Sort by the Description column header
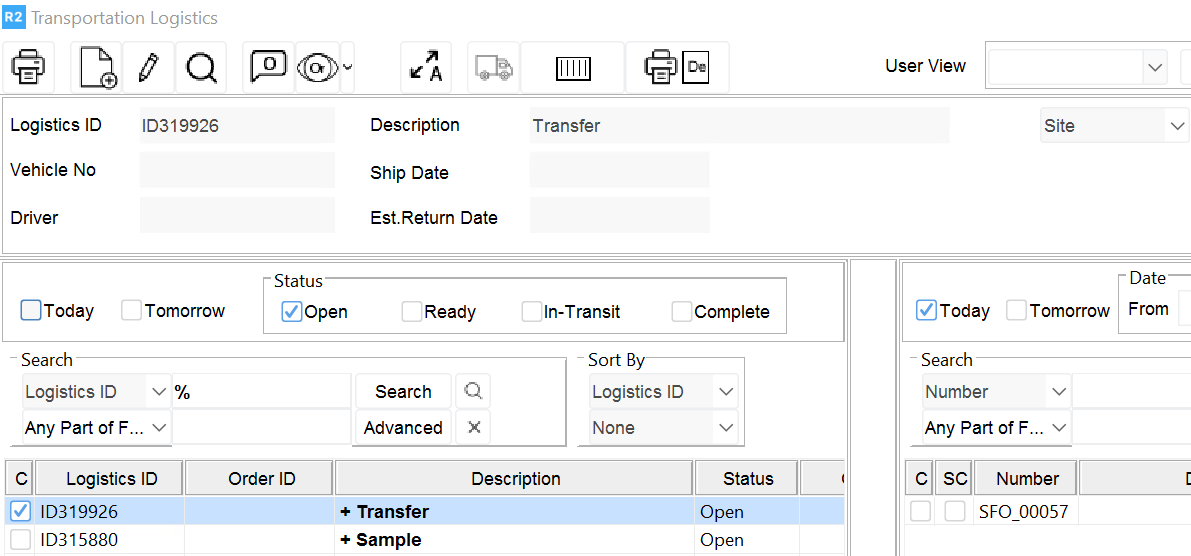 click(x=515, y=479)
